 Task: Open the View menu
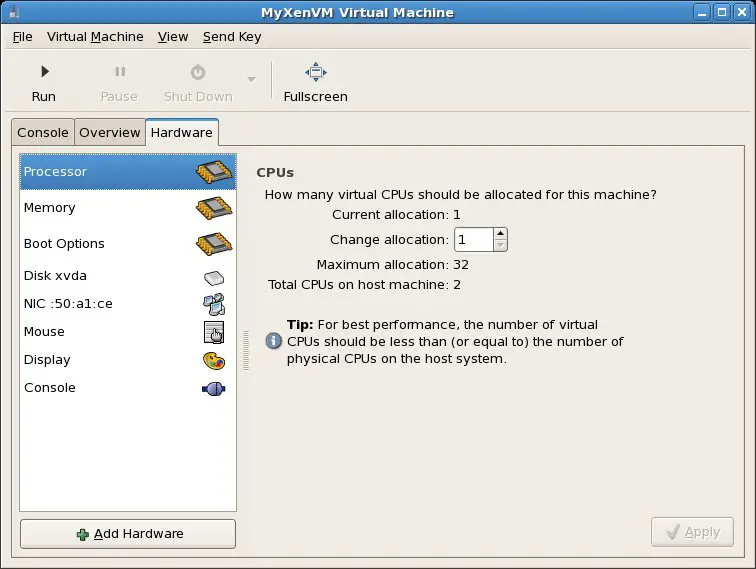tap(173, 37)
